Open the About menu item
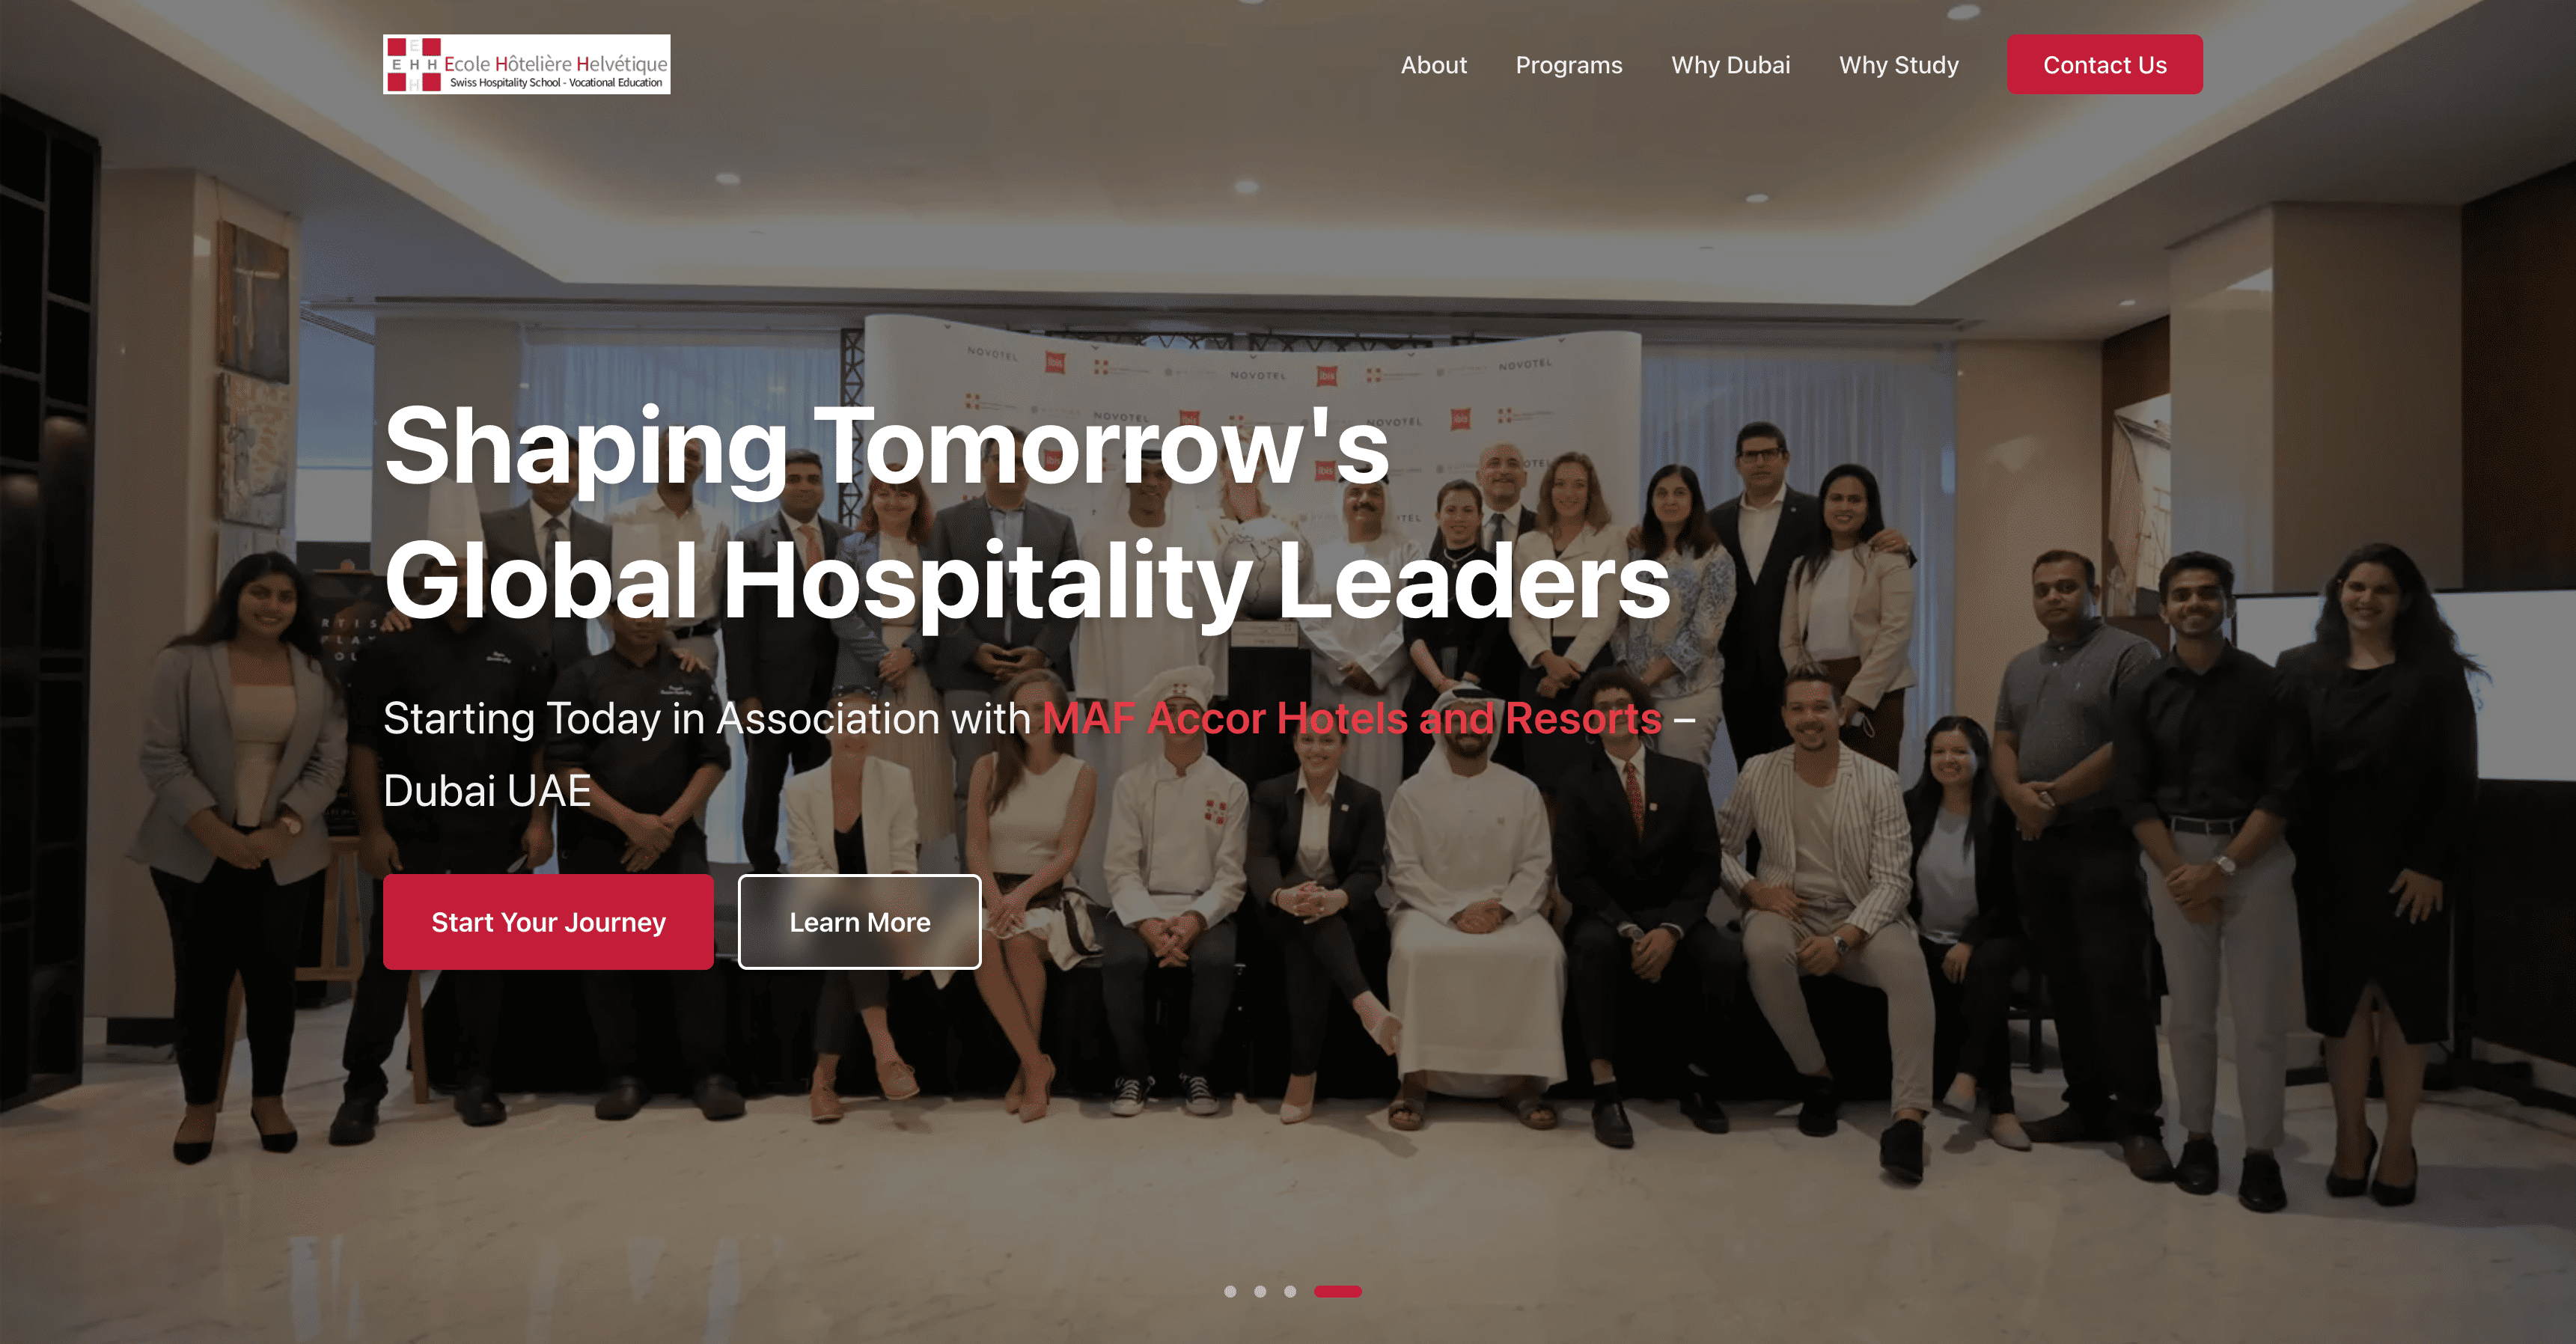 click(1433, 65)
